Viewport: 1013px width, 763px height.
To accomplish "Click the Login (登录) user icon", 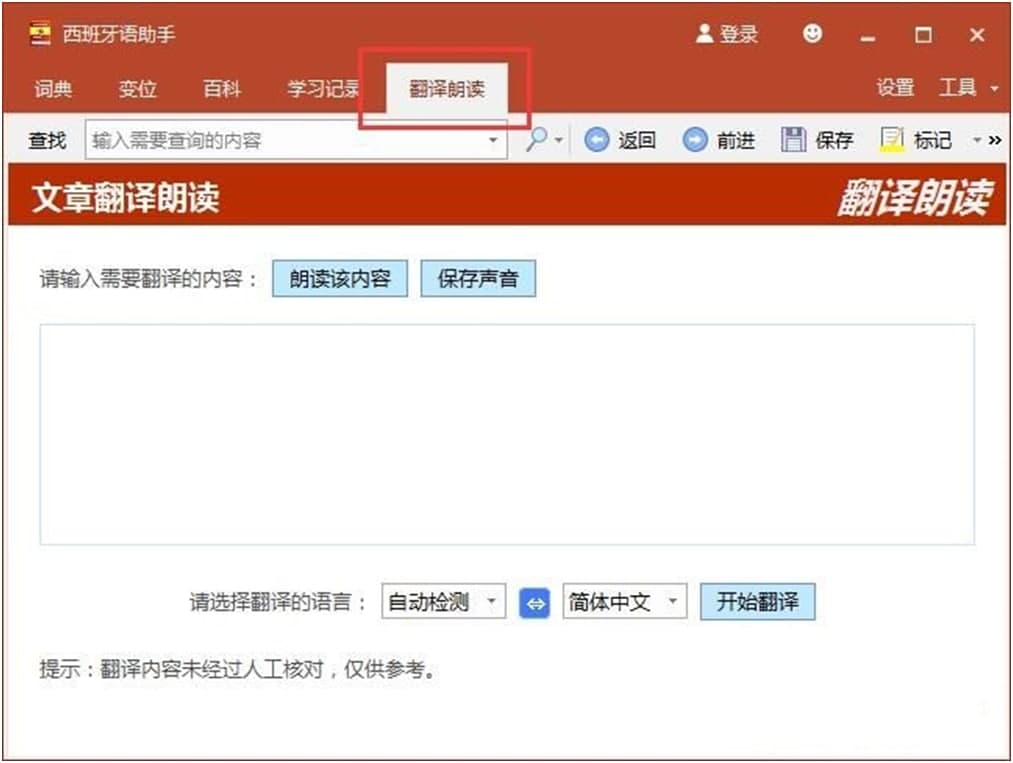I will 704,34.
